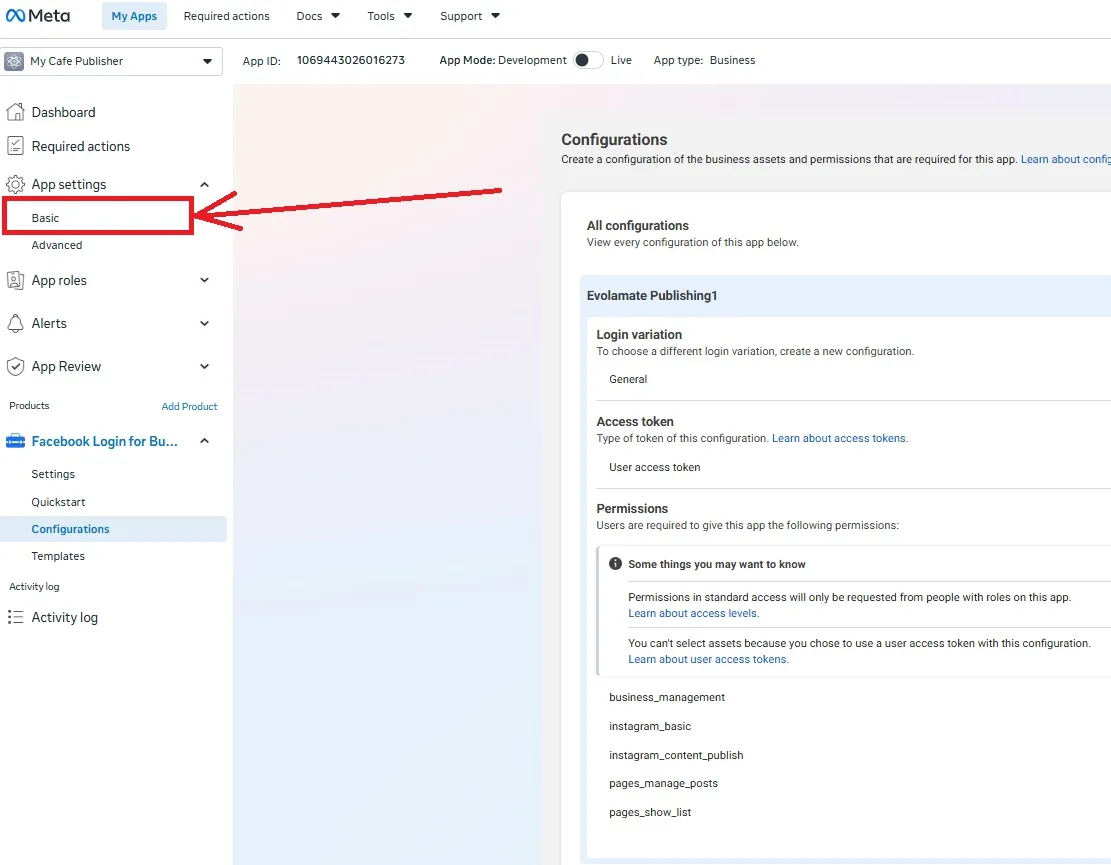Expand the App roles section chevron
This screenshot has width=1111, height=865.
tap(204, 281)
